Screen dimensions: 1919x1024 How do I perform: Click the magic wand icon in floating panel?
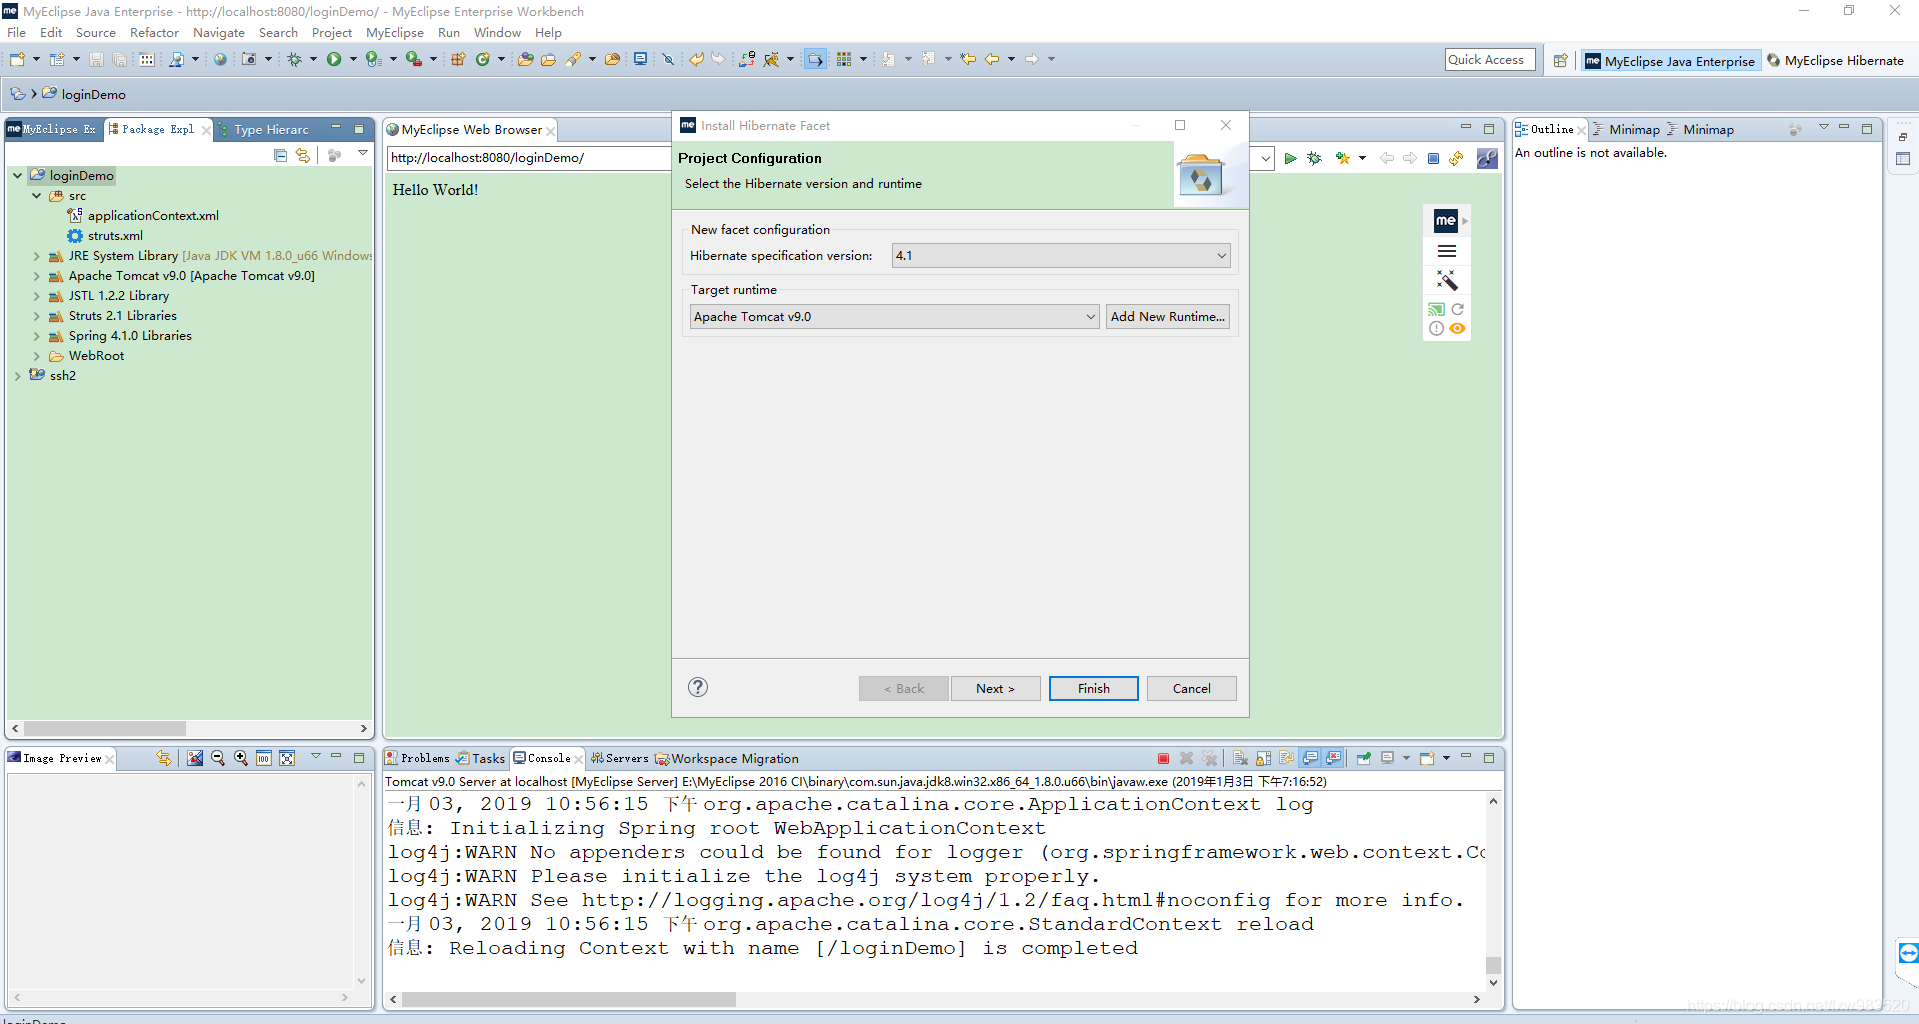[1446, 280]
